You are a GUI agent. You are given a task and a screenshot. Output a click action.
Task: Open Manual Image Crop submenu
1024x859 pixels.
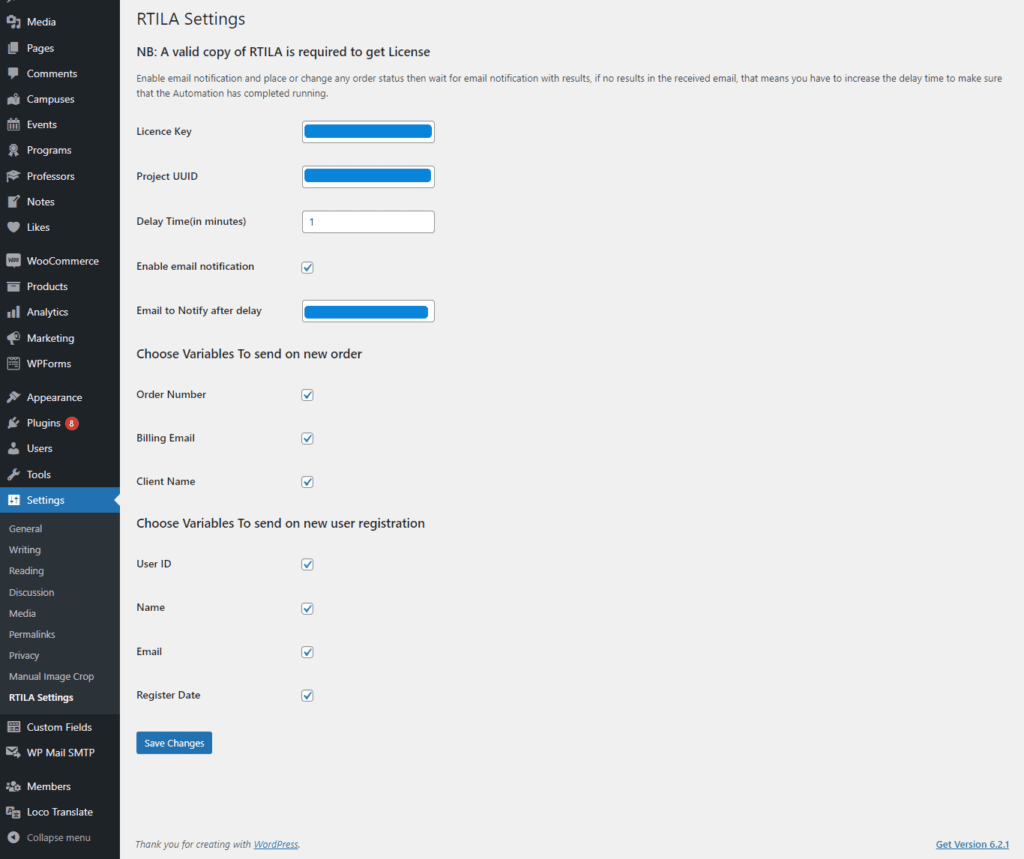tap(52, 676)
